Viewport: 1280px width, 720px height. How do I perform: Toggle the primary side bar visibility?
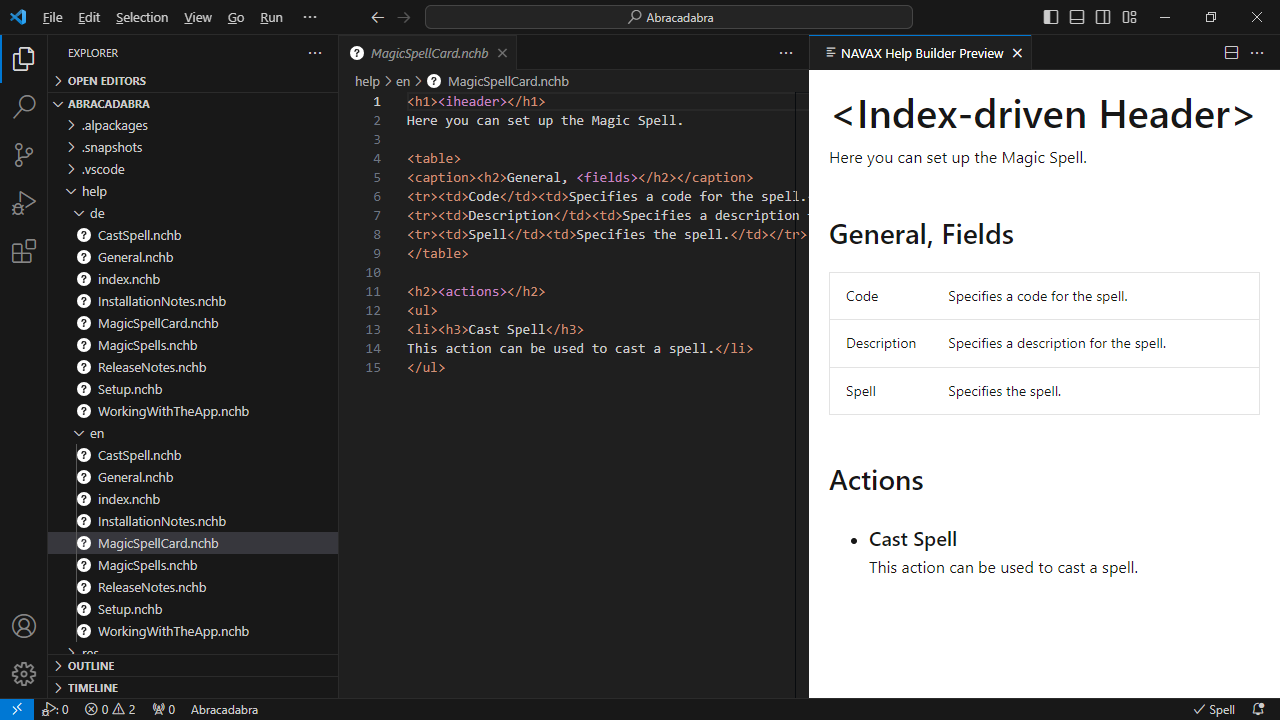coord(1050,17)
